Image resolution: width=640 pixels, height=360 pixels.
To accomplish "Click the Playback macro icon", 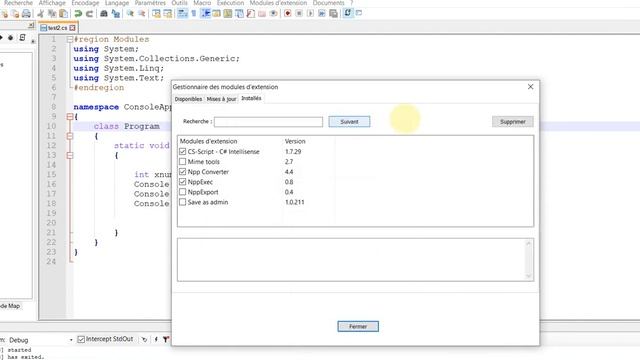I will (x=311, y=13).
